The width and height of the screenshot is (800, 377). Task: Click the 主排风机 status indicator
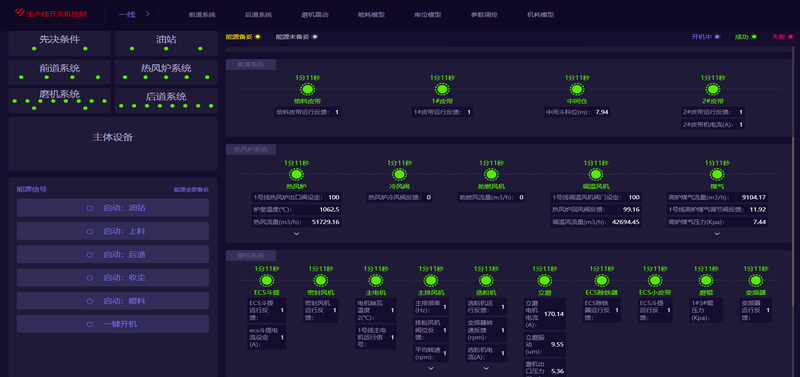click(x=431, y=280)
